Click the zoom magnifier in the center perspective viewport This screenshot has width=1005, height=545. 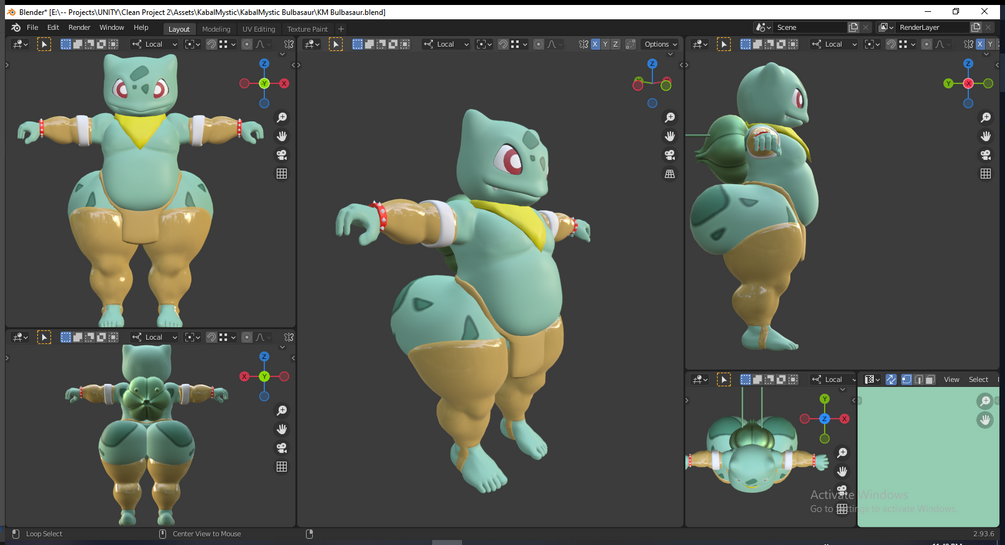(670, 117)
